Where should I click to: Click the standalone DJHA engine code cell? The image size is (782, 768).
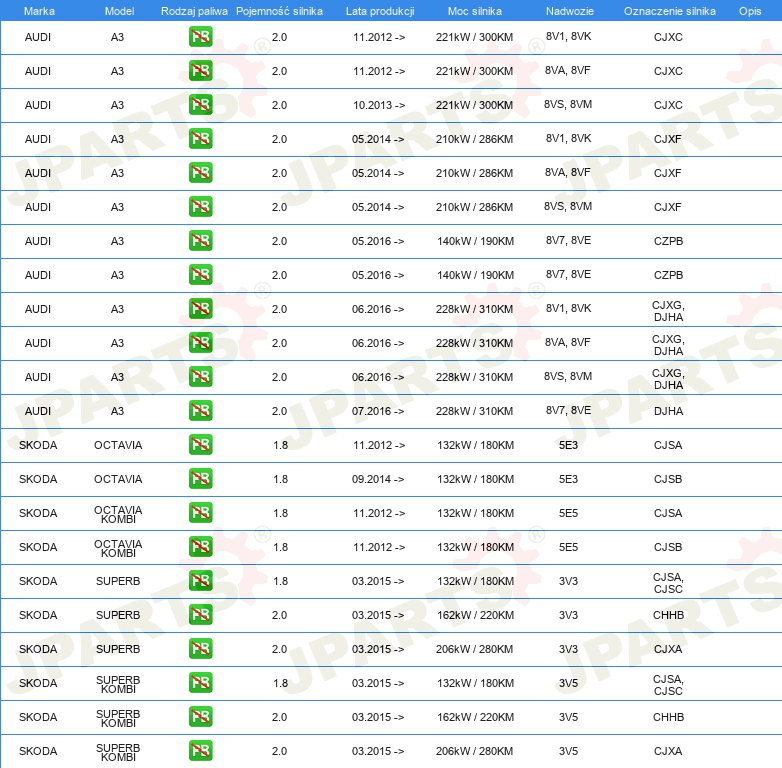(x=668, y=411)
